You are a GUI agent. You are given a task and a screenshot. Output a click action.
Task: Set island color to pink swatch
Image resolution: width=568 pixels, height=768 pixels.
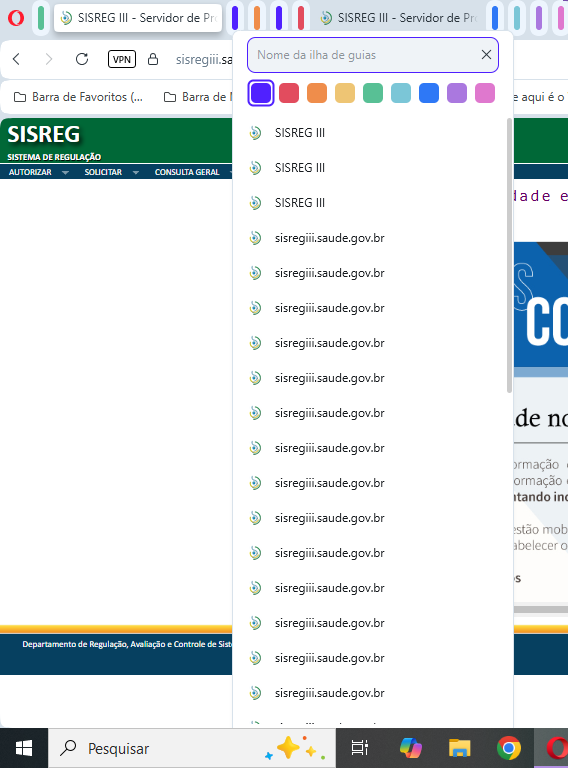(x=485, y=93)
